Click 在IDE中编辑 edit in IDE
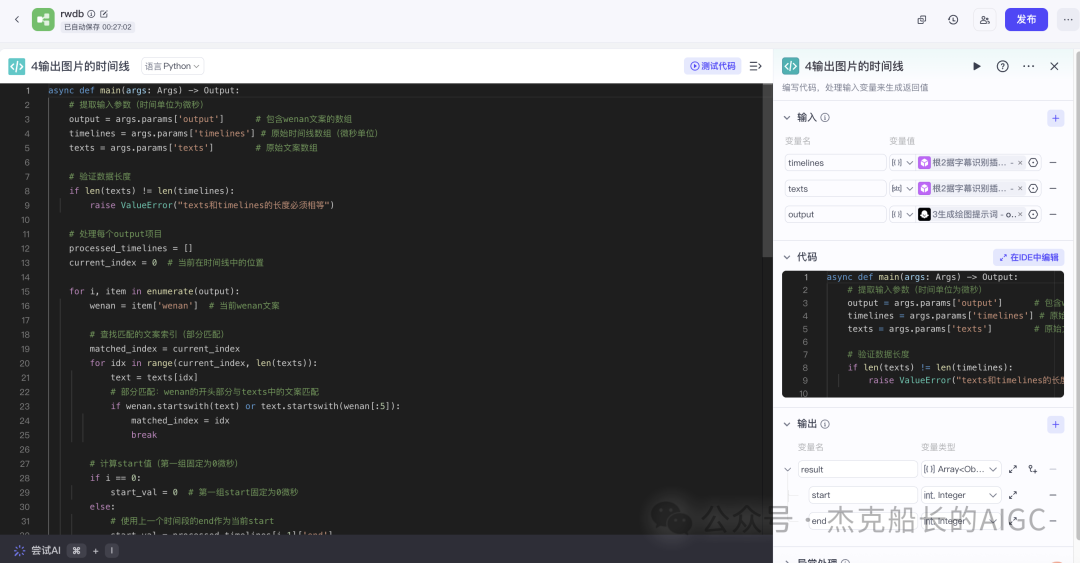The width and height of the screenshot is (1080, 563). click(1028, 257)
